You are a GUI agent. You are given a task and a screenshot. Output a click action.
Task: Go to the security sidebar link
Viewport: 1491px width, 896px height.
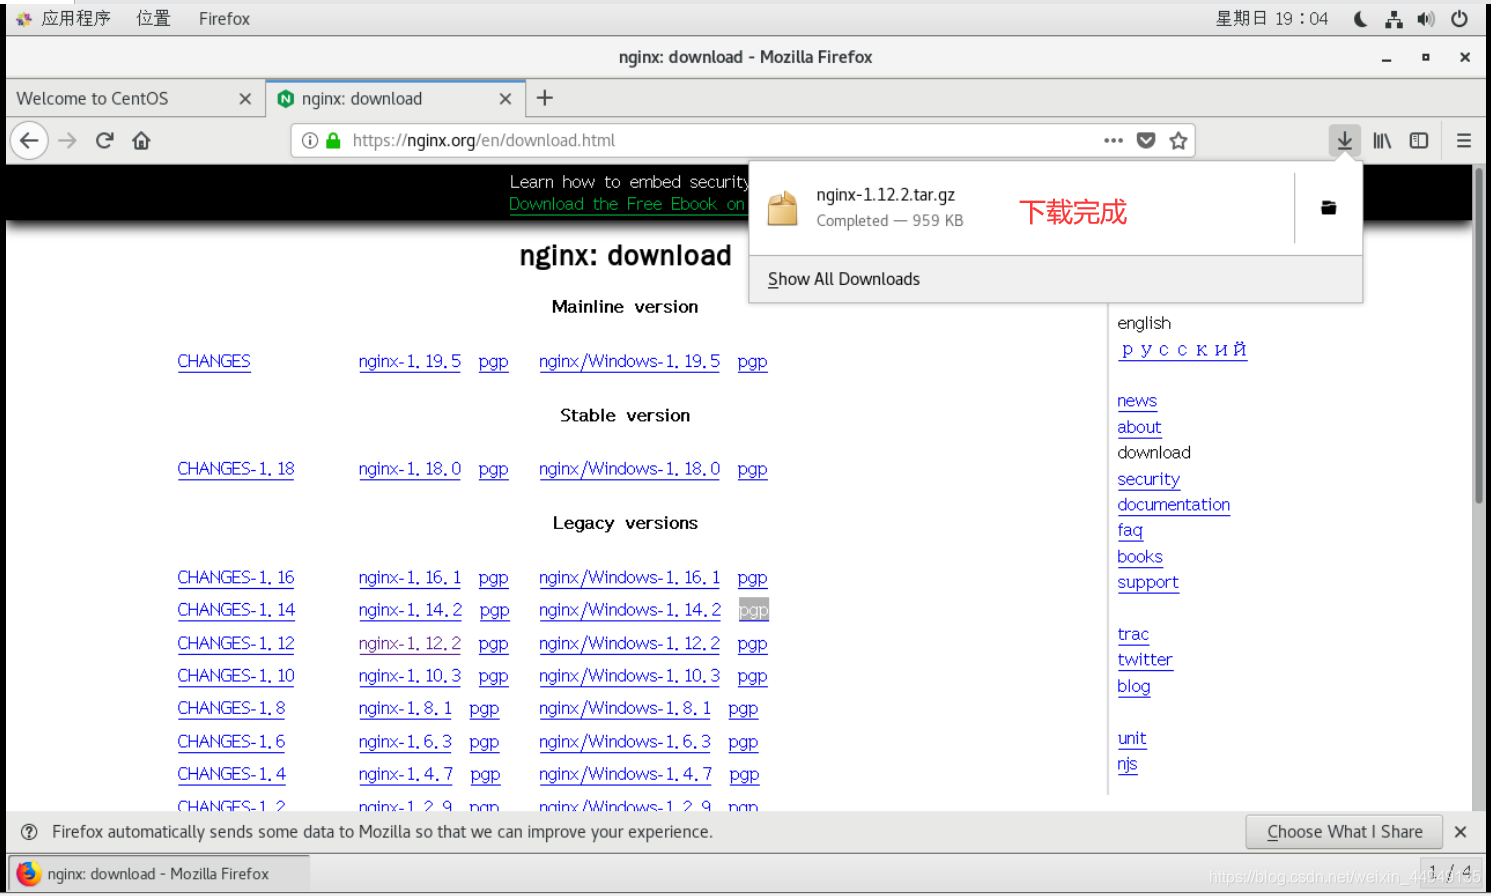(x=1148, y=480)
